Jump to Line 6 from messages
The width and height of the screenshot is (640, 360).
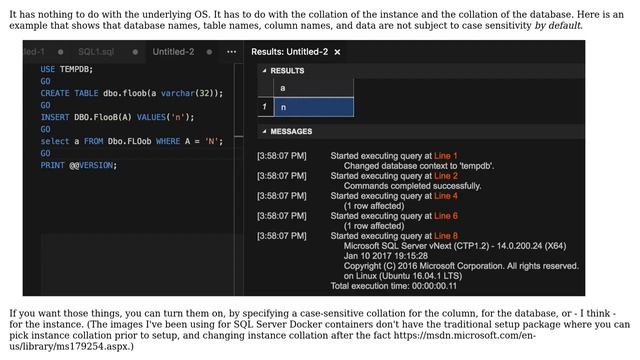pos(446,216)
